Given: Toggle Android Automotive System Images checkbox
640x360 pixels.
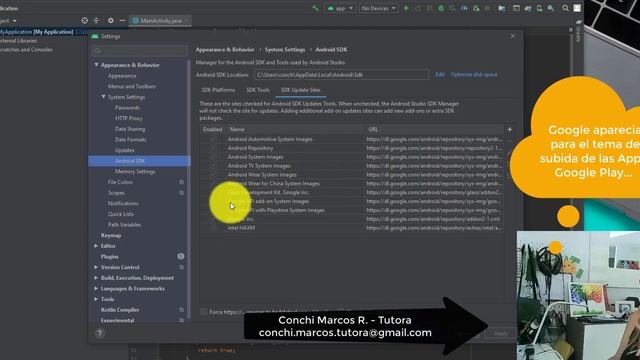Looking at the screenshot, I should tap(213, 139).
